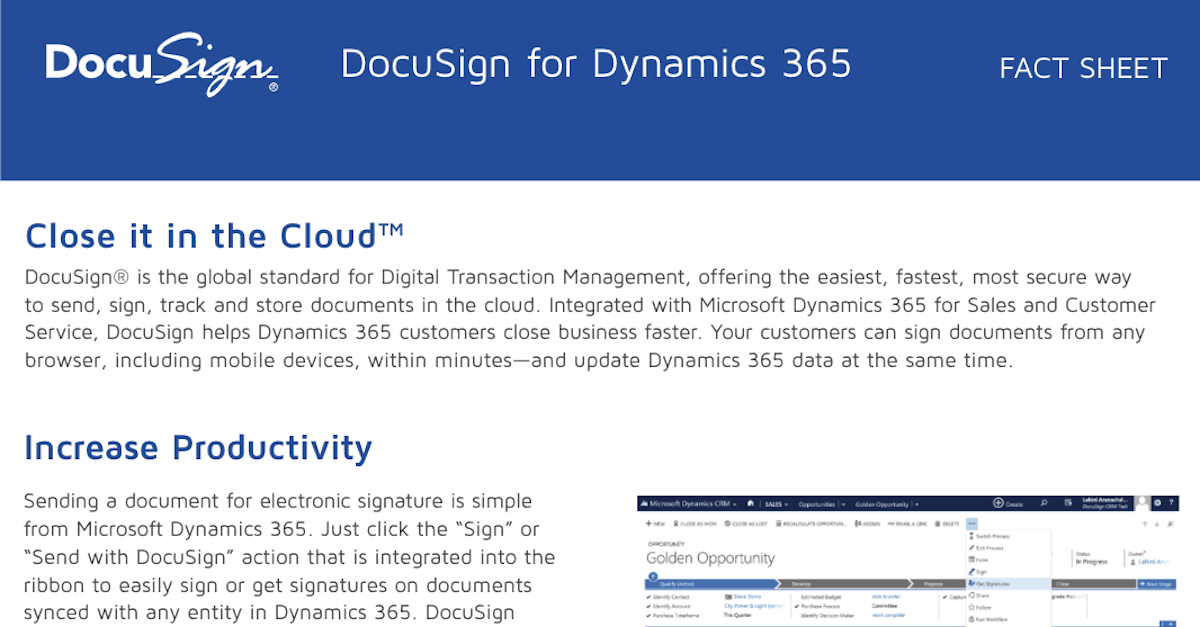Screen dimensions: 1200x627
Task: Click NEW in the command bar
Action: [x=654, y=523]
